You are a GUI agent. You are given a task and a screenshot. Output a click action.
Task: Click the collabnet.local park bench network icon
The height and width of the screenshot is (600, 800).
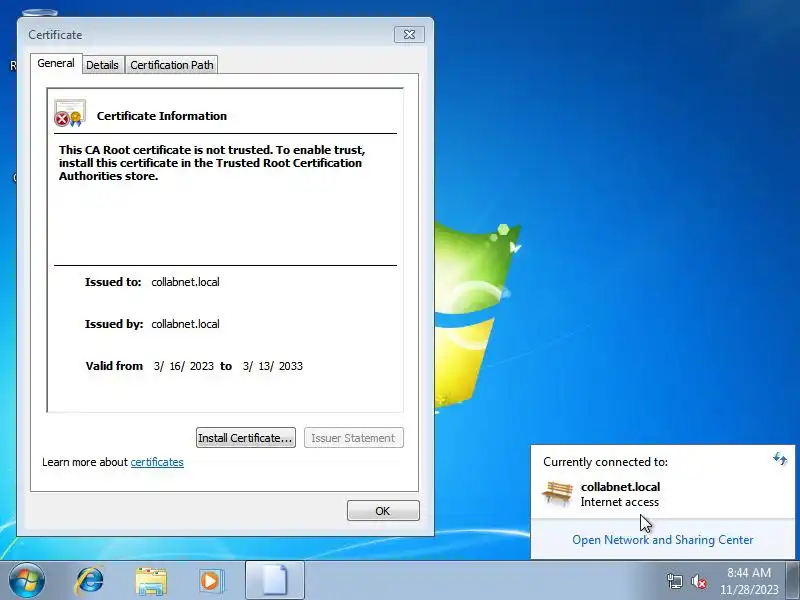click(x=557, y=493)
